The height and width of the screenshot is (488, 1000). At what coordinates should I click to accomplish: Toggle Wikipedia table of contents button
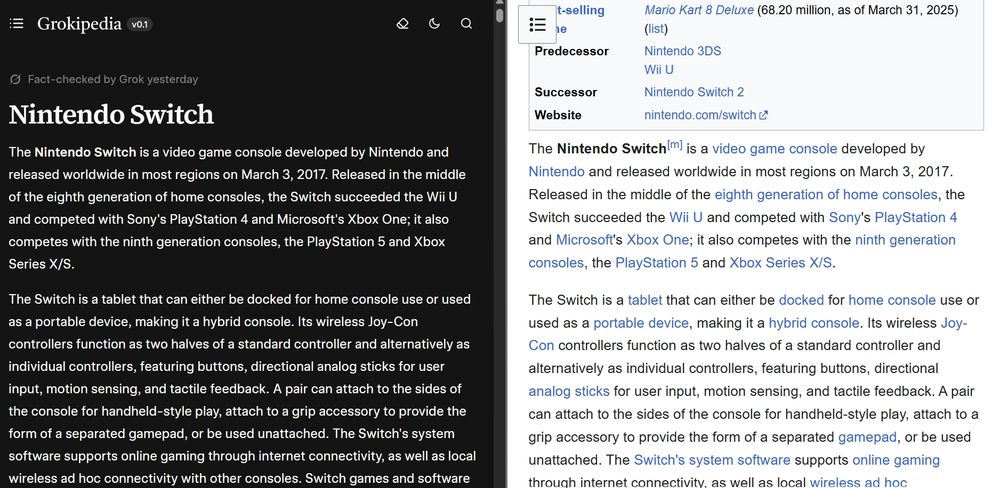[538, 24]
